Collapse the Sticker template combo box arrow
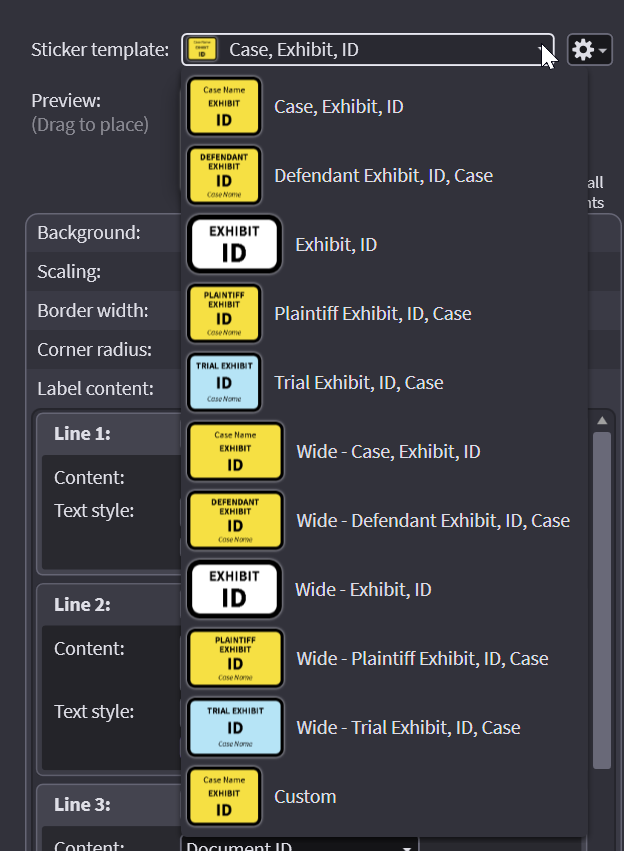 [x=541, y=49]
